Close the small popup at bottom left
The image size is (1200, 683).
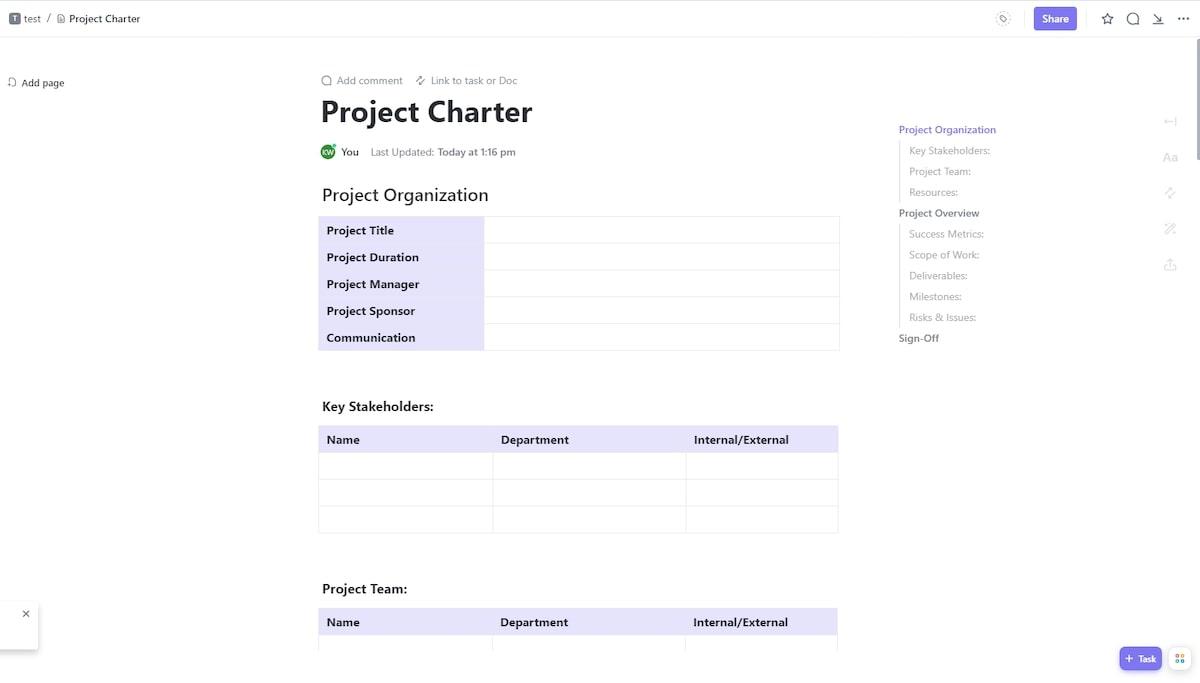[26, 614]
